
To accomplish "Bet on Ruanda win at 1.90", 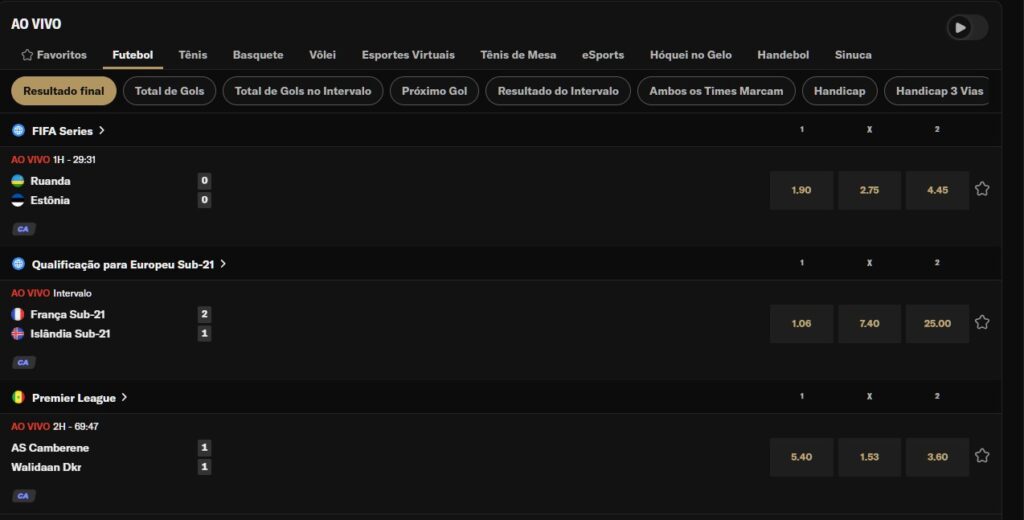I will coord(801,190).
